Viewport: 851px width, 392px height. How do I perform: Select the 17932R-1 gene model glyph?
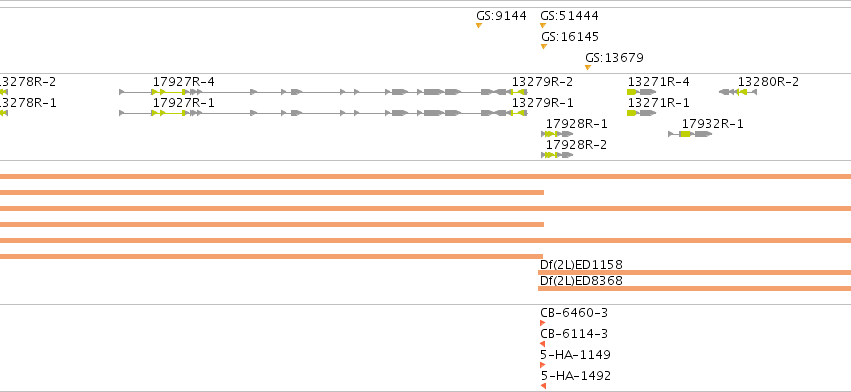coord(690,134)
